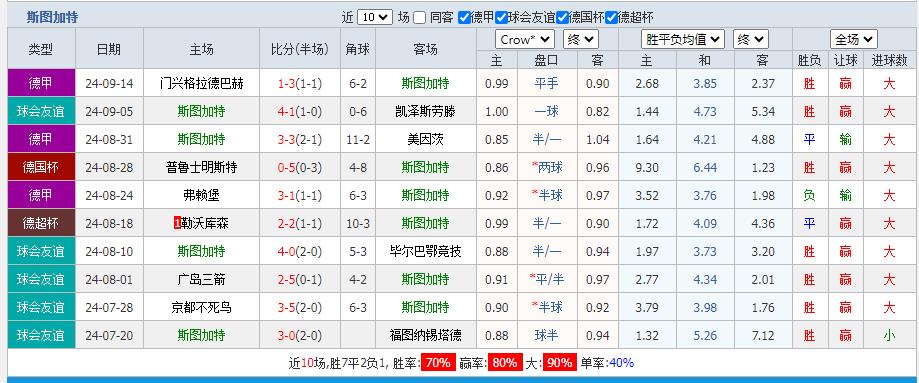The height and width of the screenshot is (383, 919).
Task: Open the 毕尔巴鄂竞技 team link
Action: click(425, 252)
